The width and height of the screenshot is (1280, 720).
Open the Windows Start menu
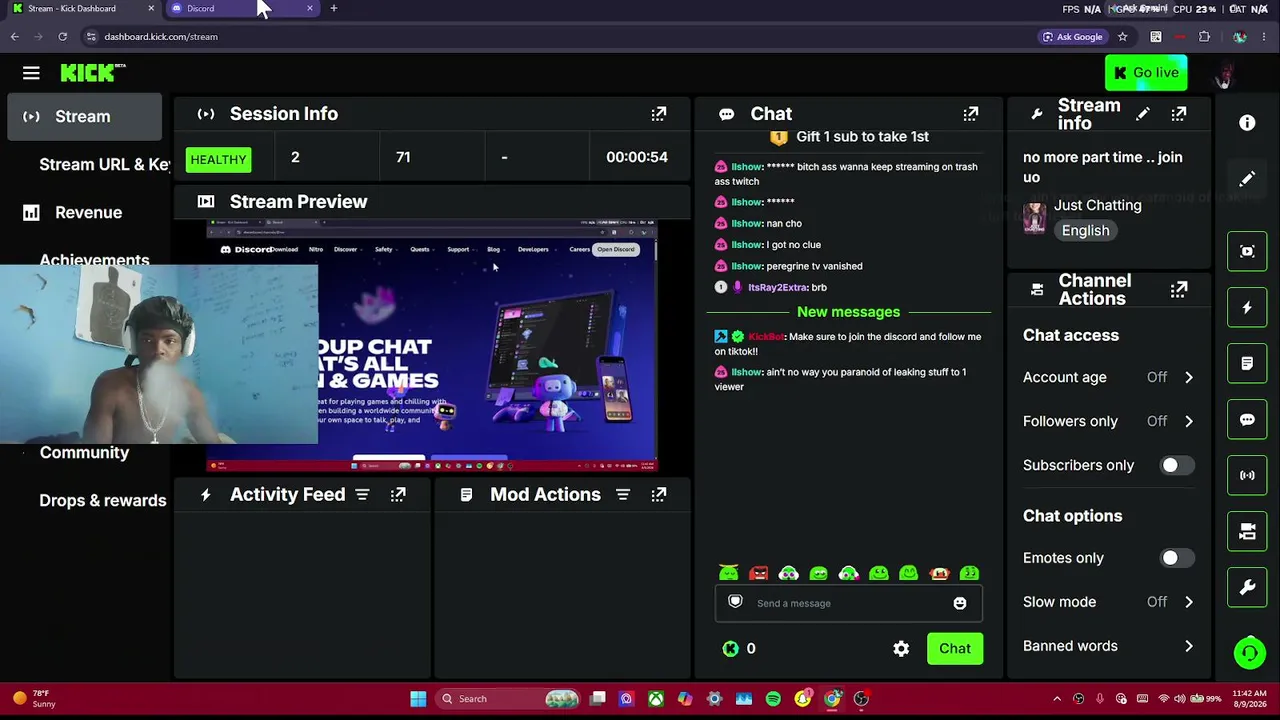click(418, 699)
